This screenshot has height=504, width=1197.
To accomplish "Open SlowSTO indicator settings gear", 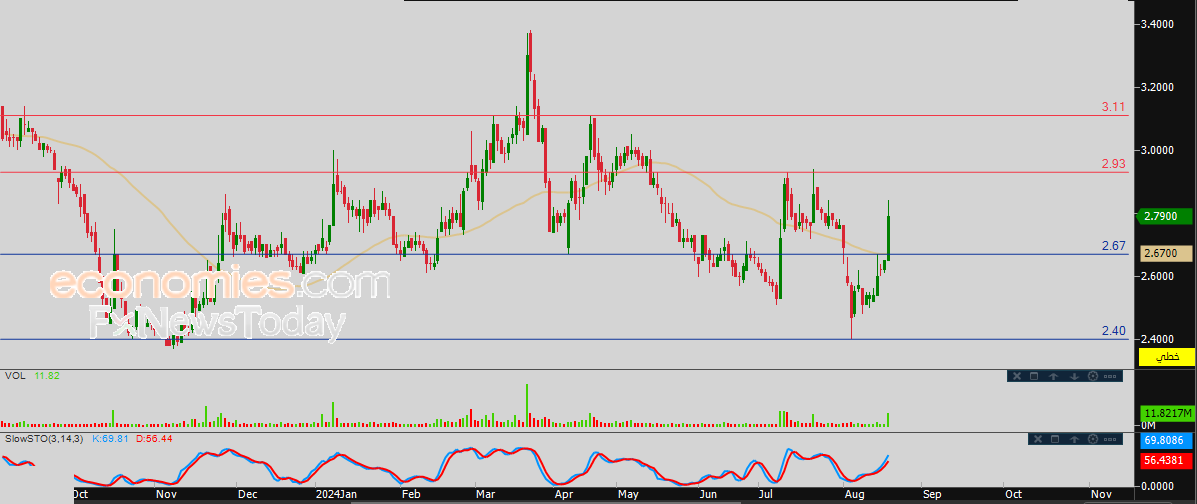I will tap(1092, 439).
